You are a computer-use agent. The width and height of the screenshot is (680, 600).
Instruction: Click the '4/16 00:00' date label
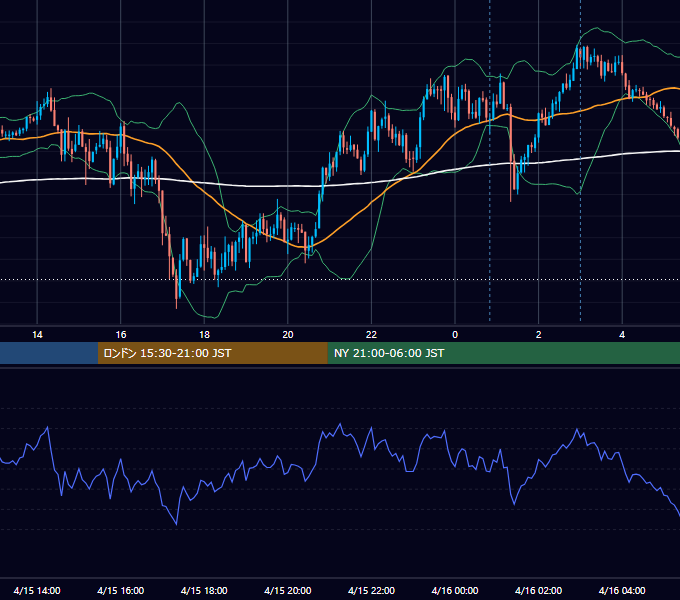click(x=455, y=590)
